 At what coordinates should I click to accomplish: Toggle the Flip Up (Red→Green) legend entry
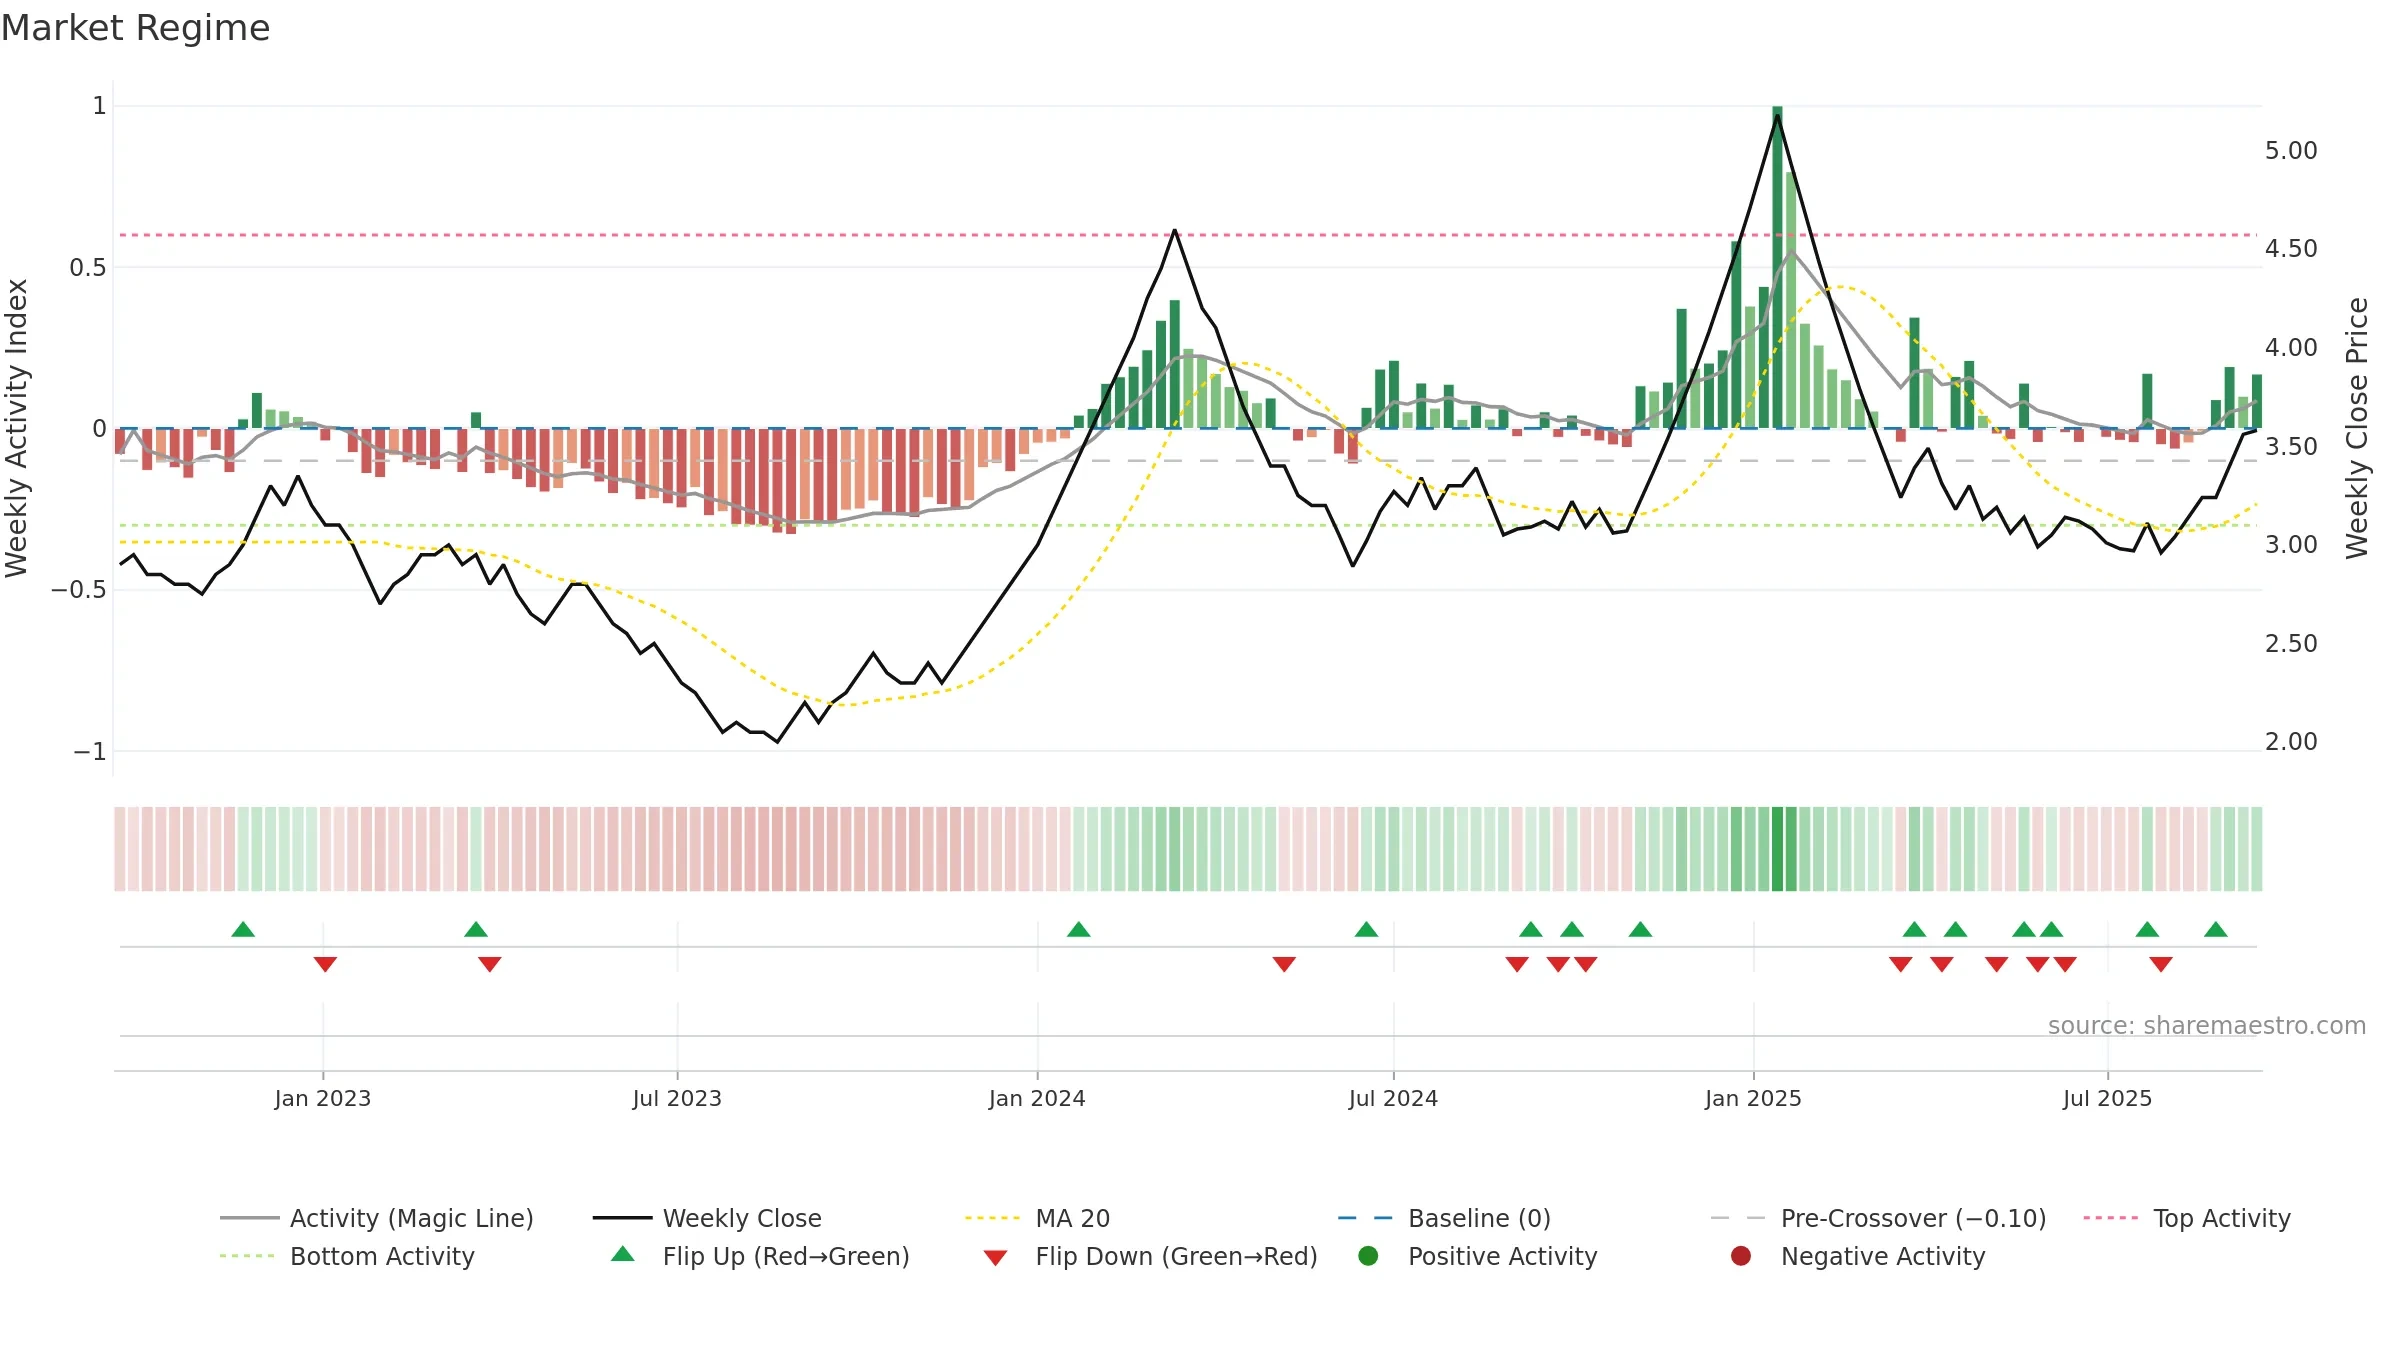click(x=760, y=1256)
